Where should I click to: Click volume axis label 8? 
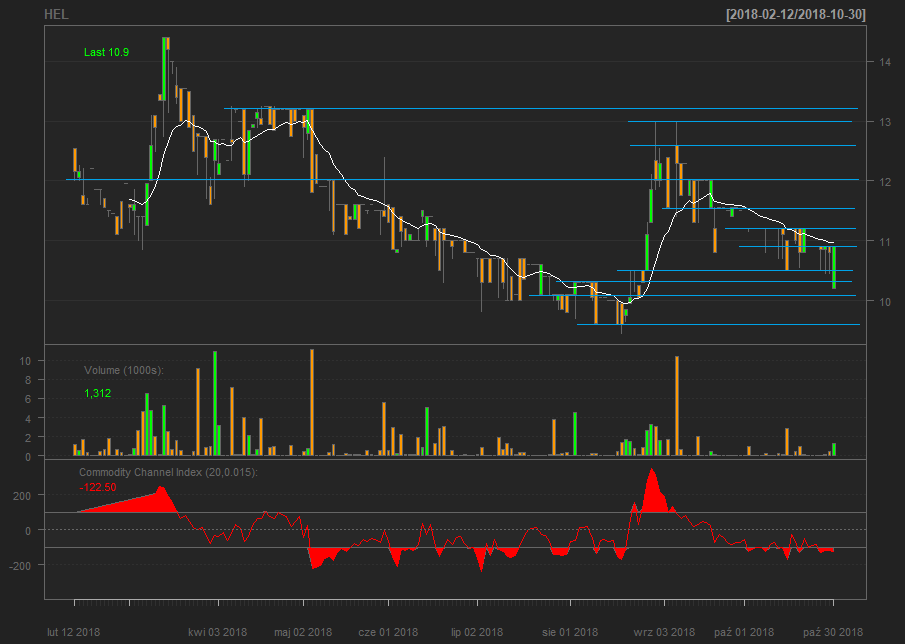point(28,380)
